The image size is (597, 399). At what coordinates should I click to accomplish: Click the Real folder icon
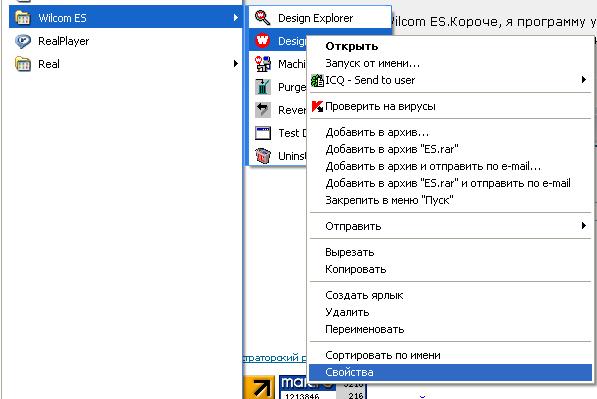click(22, 64)
